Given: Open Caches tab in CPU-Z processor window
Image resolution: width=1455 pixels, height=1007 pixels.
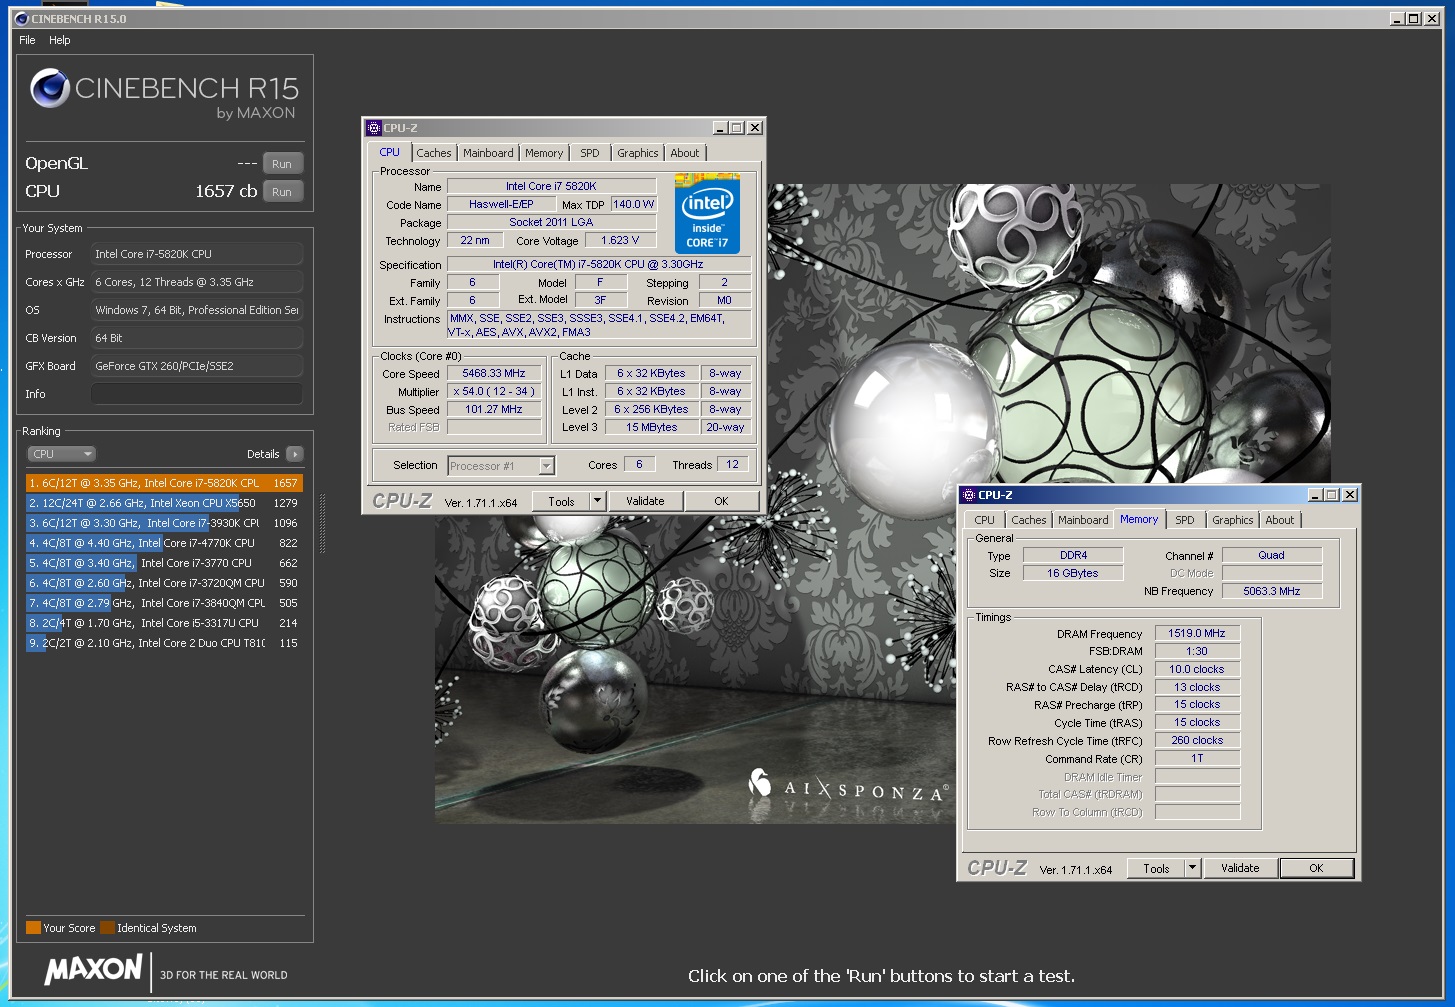Looking at the screenshot, I should [x=434, y=153].
